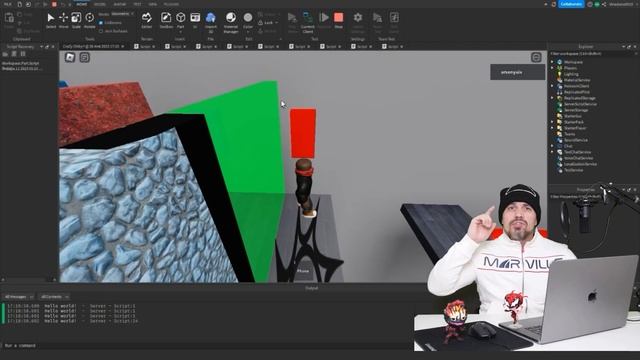This screenshot has width=640, height=360.
Task: Open the All Messages filter dropdown
Action: 19,297
